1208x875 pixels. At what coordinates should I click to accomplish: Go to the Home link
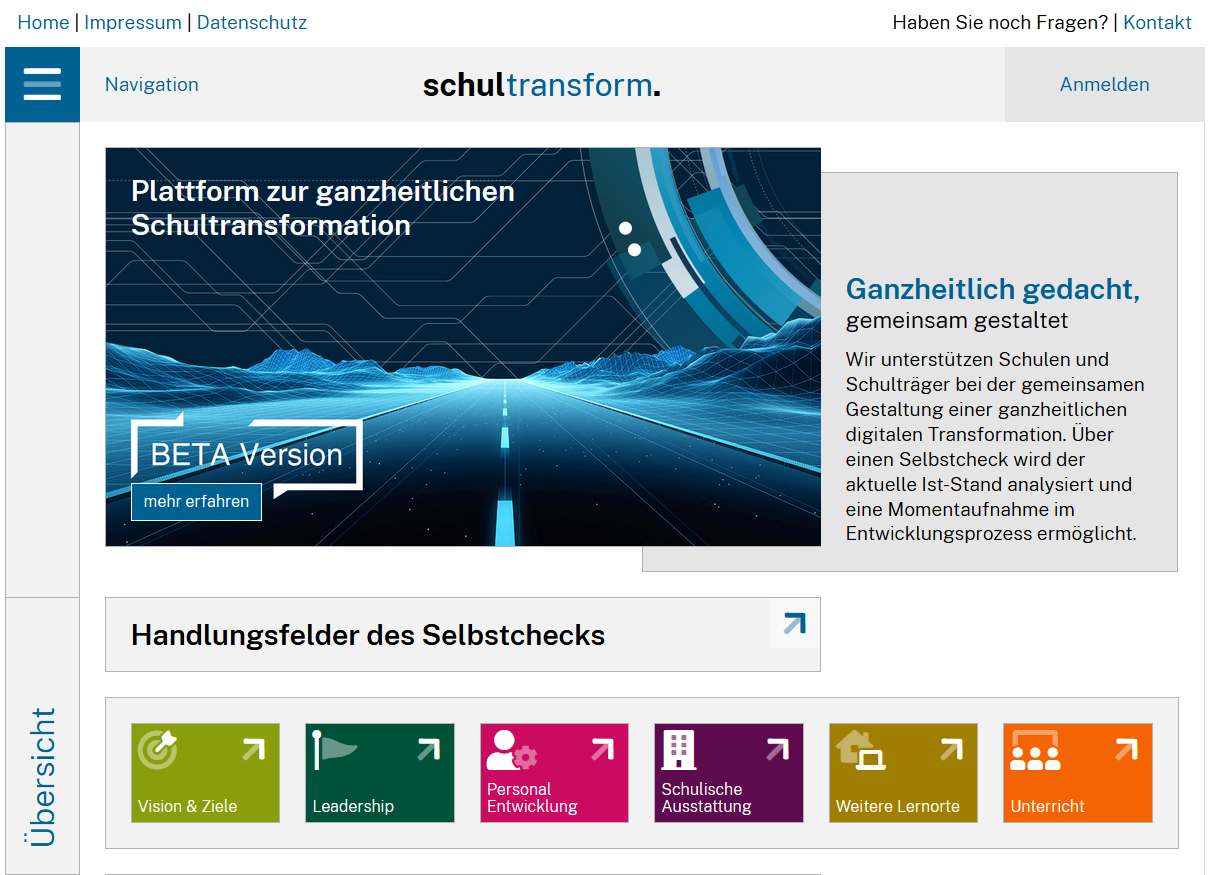click(x=43, y=22)
